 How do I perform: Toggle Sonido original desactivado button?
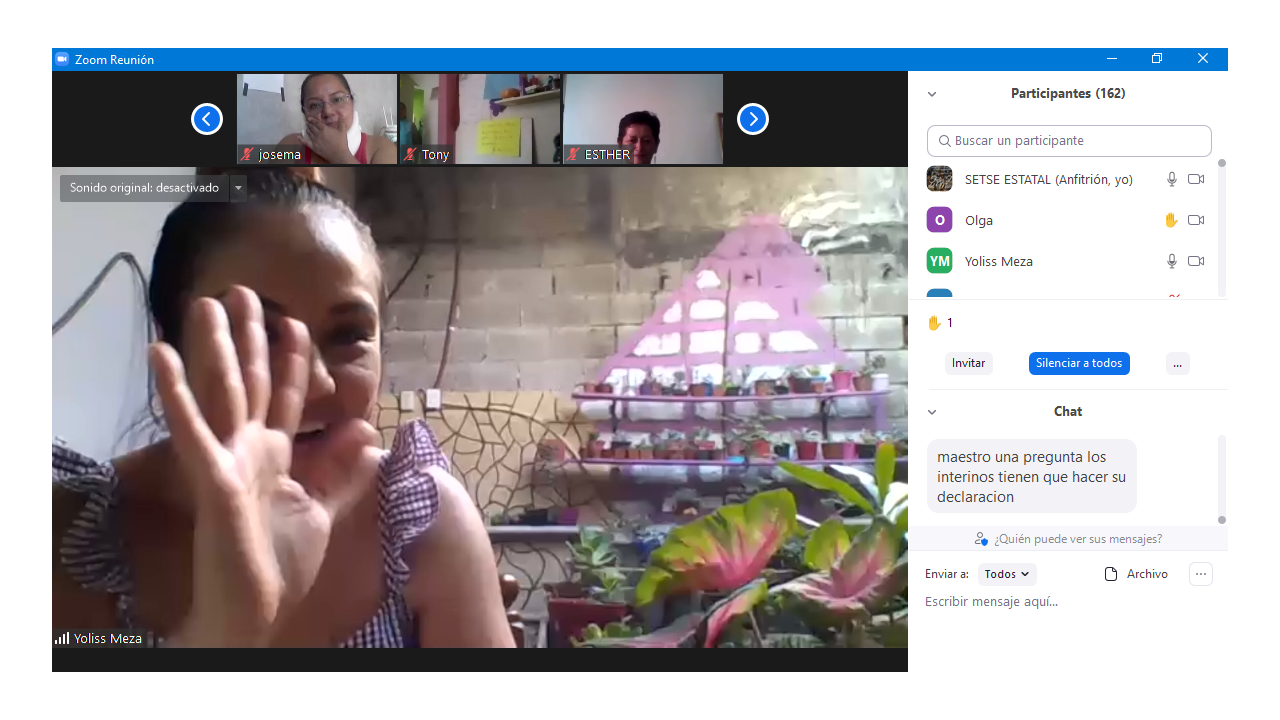pyautogui.click(x=144, y=188)
